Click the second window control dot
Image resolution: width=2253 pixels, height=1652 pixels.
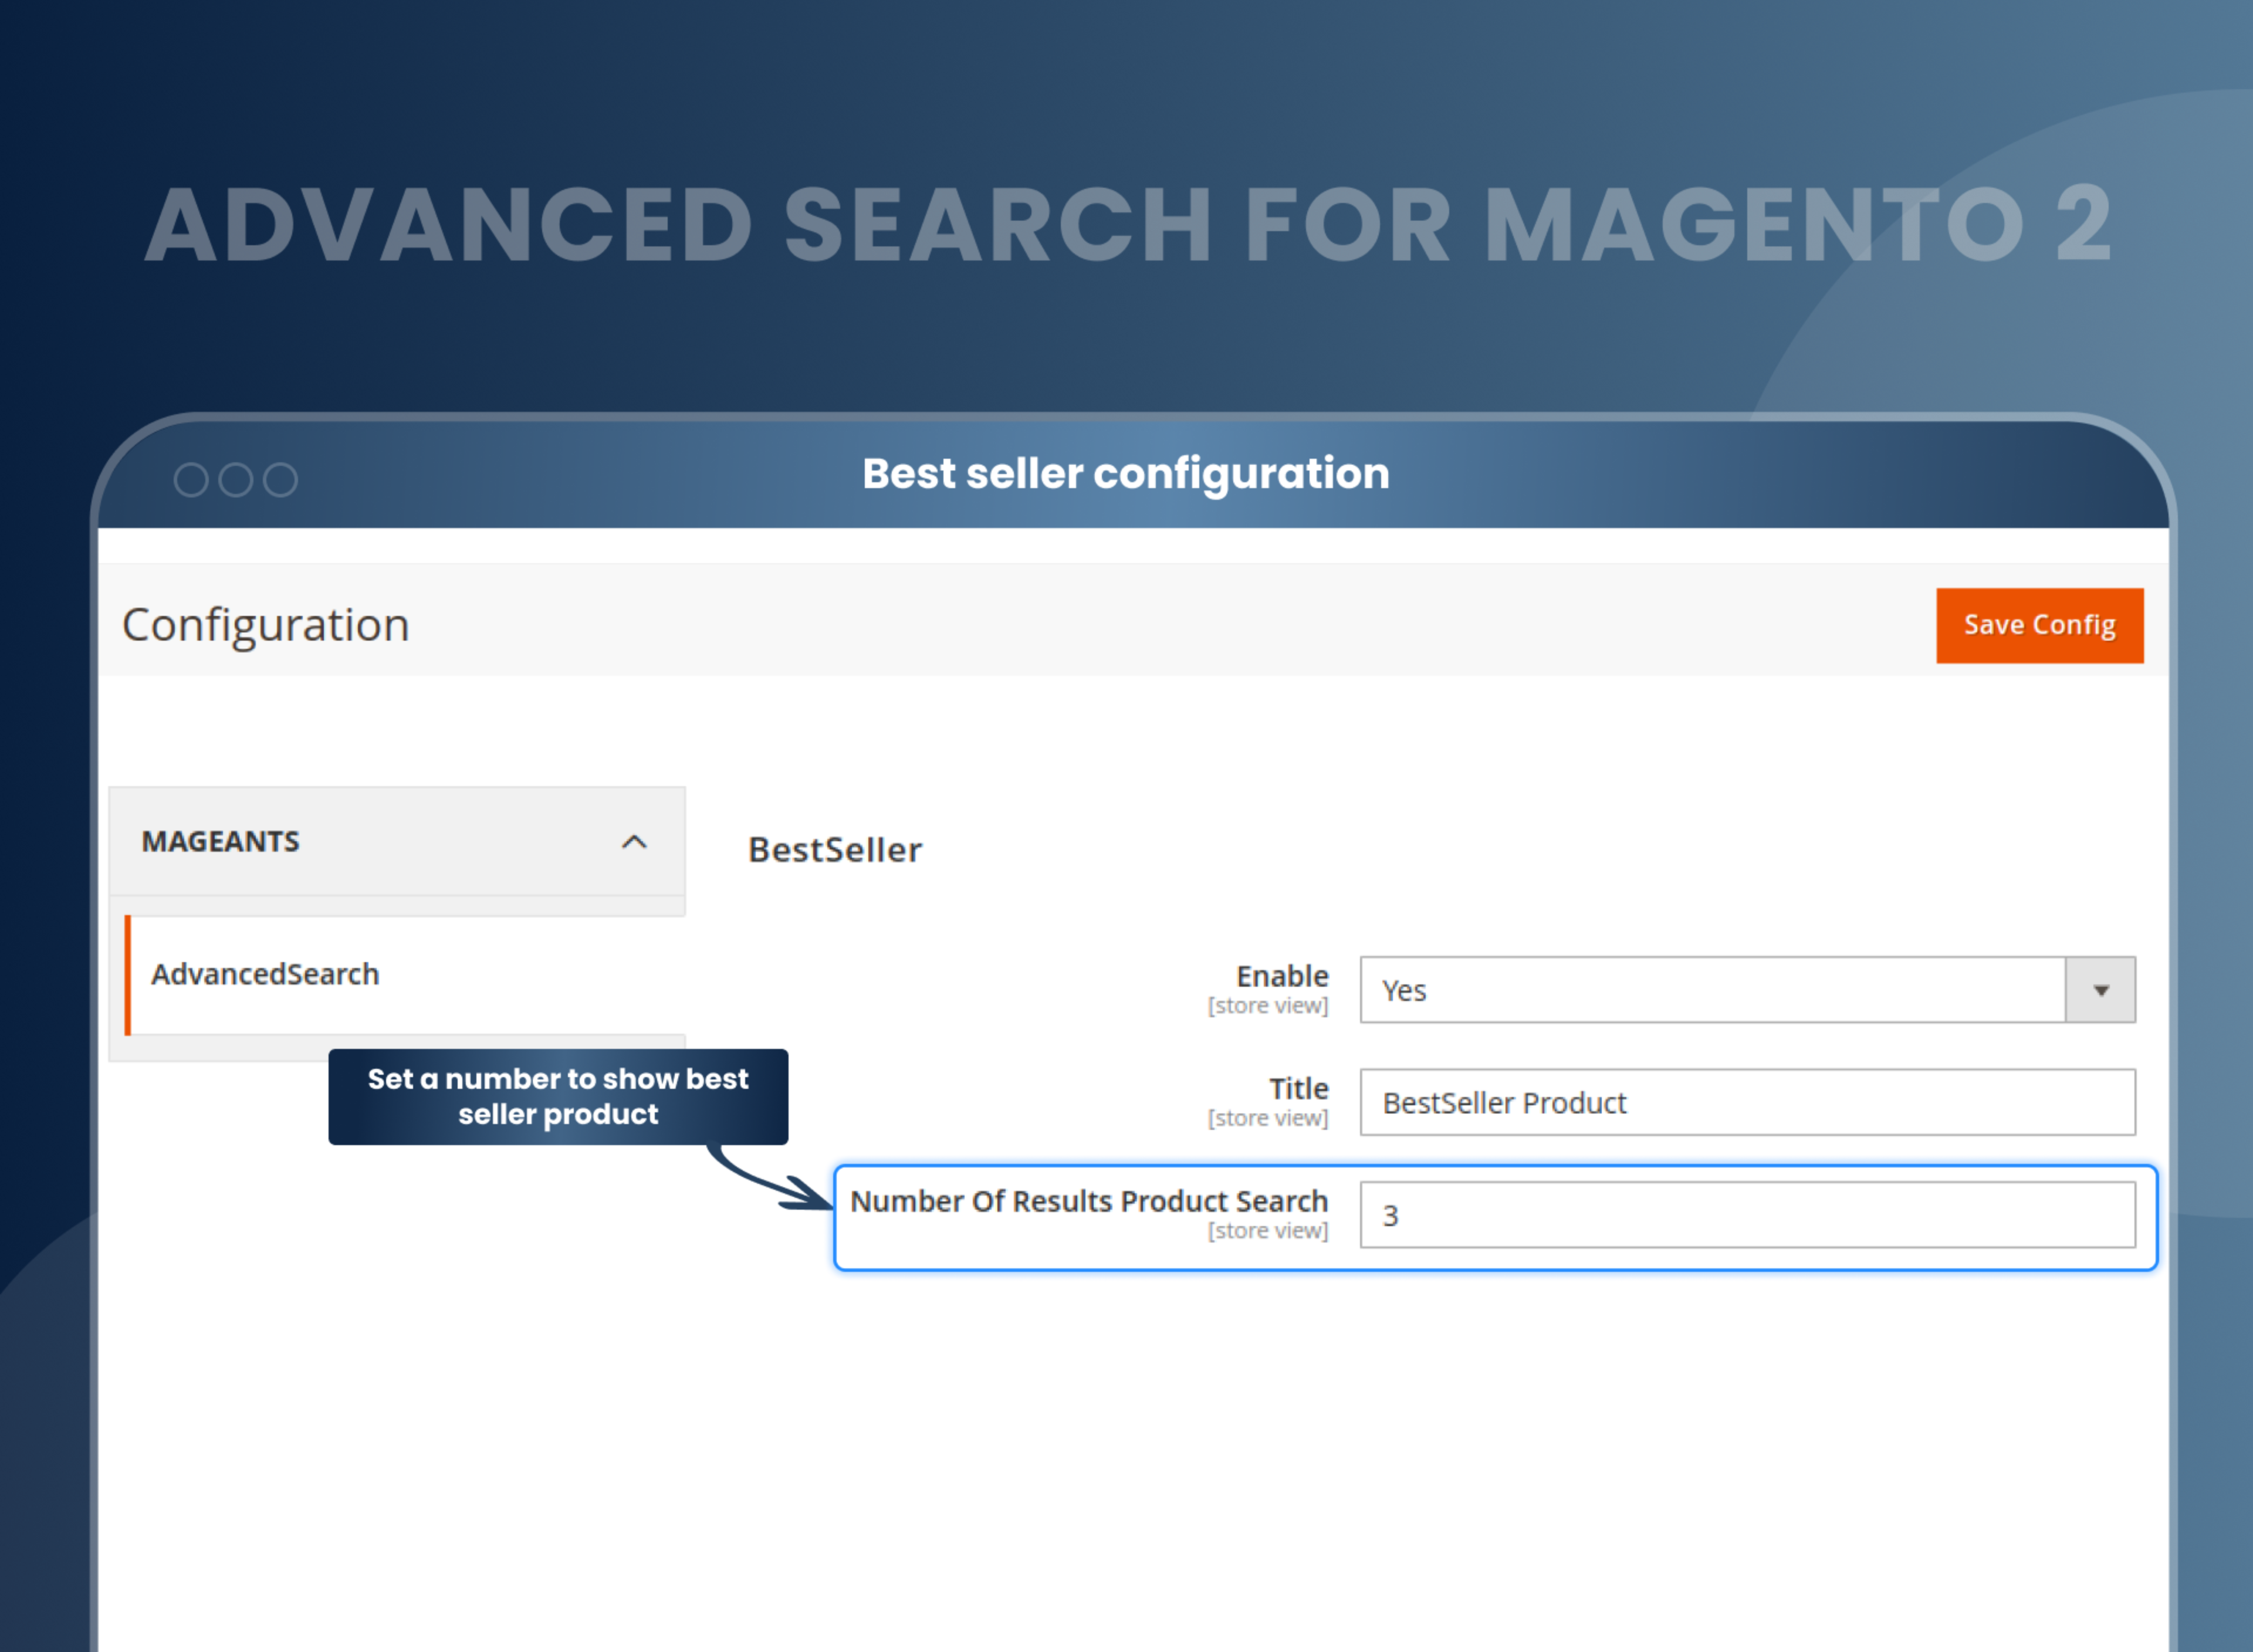point(235,479)
